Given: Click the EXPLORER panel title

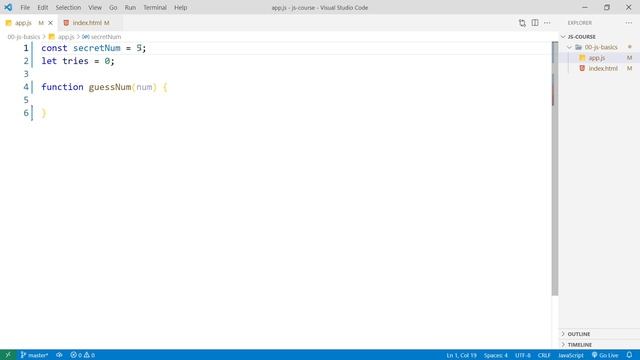Looking at the screenshot, I should point(580,23).
